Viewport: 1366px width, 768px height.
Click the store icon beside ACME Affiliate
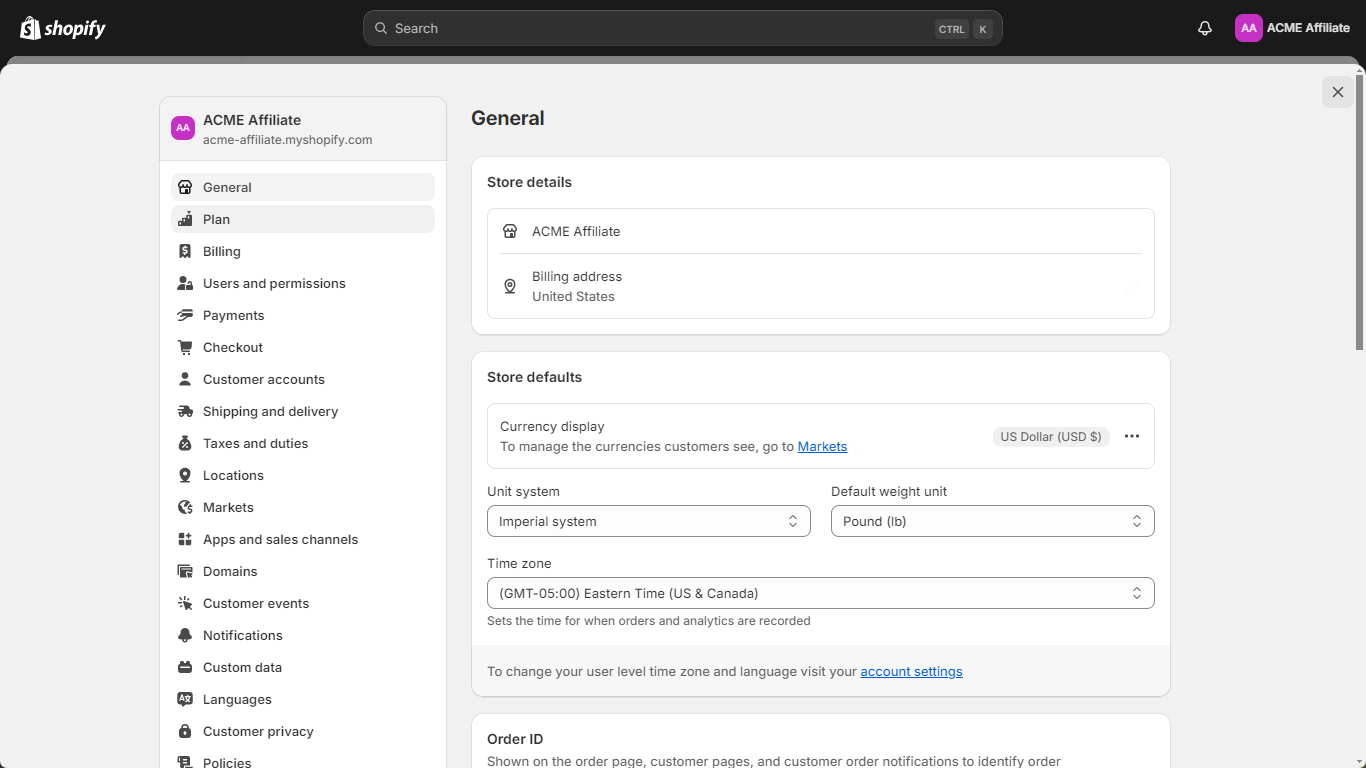510,231
